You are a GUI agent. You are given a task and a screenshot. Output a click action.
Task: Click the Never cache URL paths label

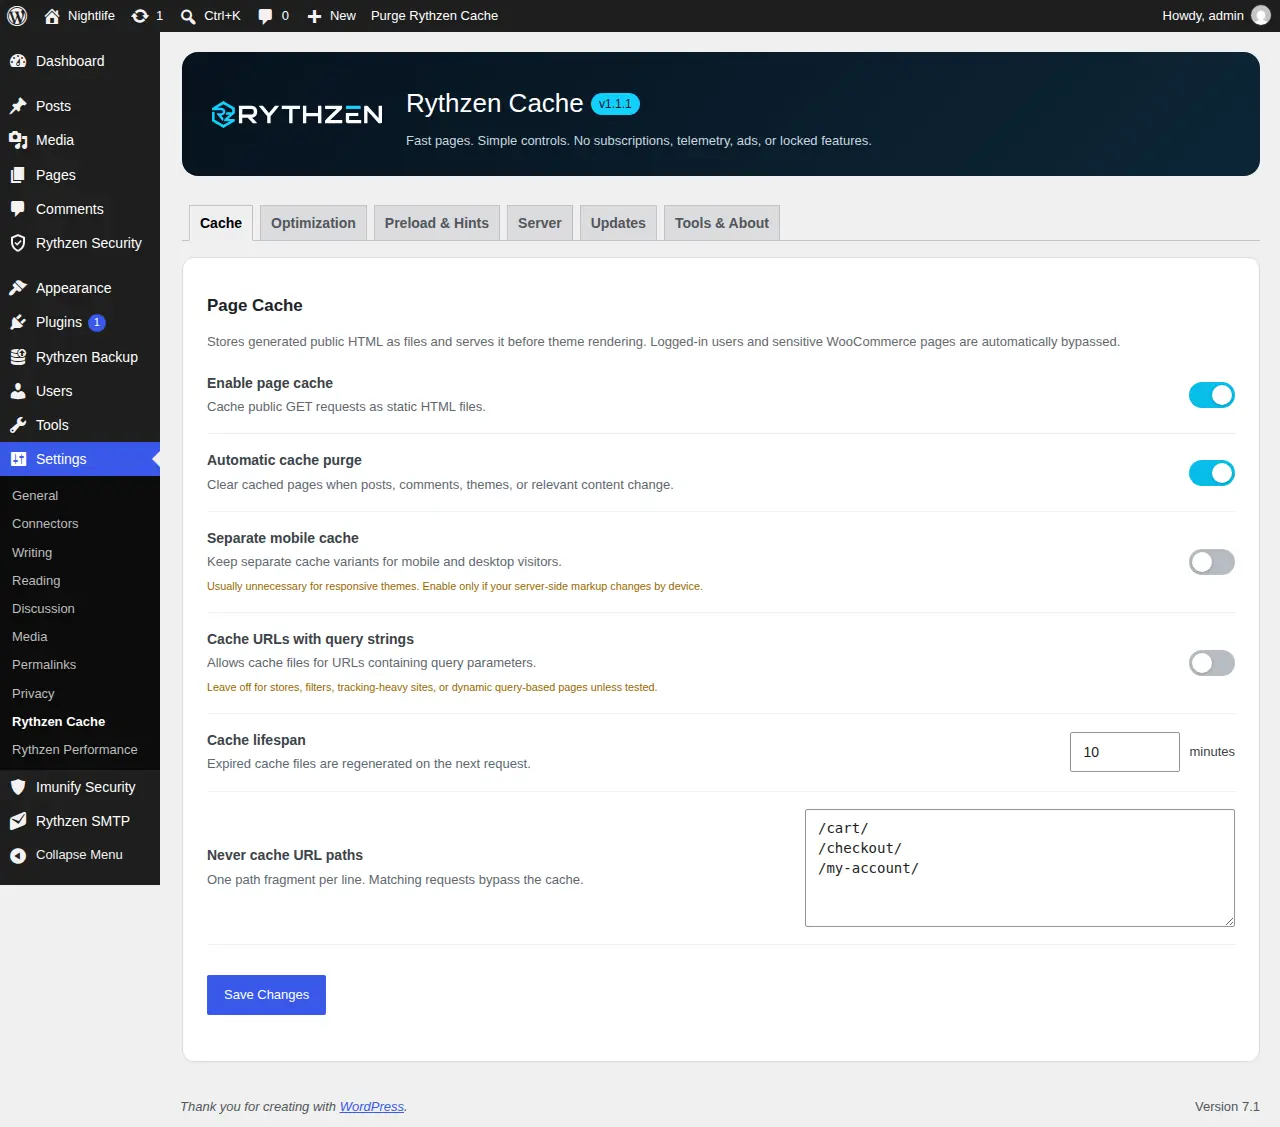(285, 855)
